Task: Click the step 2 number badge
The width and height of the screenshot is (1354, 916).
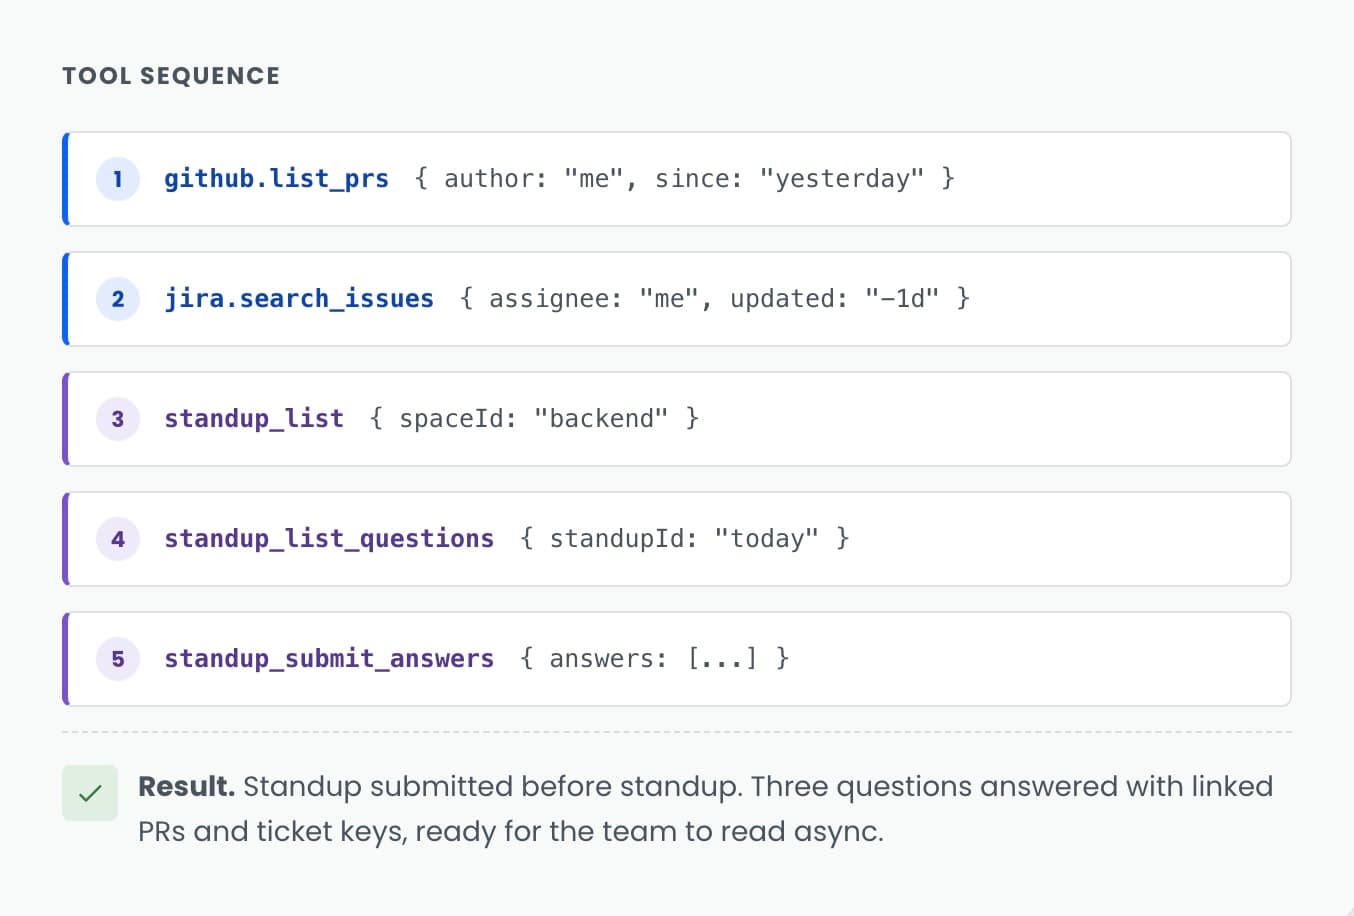Action: pos(118,299)
